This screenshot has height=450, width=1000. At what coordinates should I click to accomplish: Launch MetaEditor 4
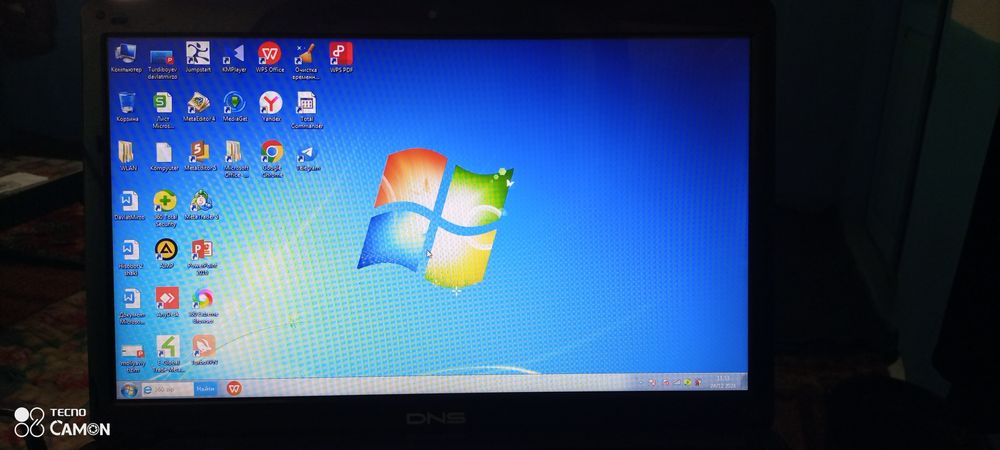199,106
